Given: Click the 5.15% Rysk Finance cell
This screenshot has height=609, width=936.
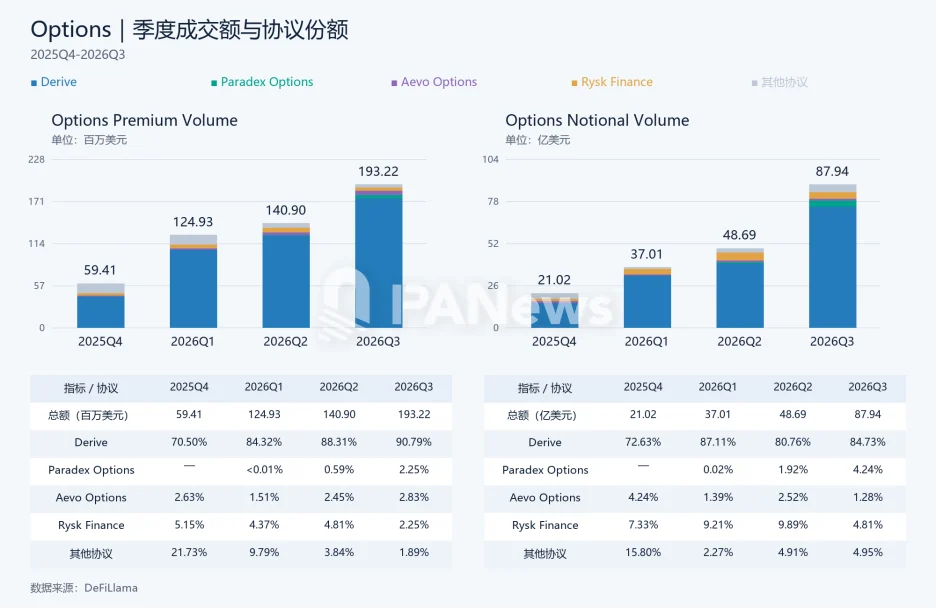Looking at the screenshot, I should [189, 525].
